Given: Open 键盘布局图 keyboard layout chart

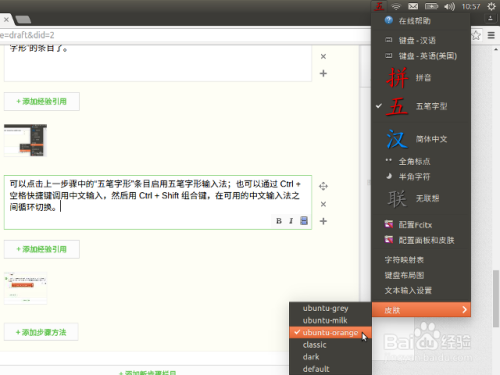Looking at the screenshot, I should [x=421, y=275].
